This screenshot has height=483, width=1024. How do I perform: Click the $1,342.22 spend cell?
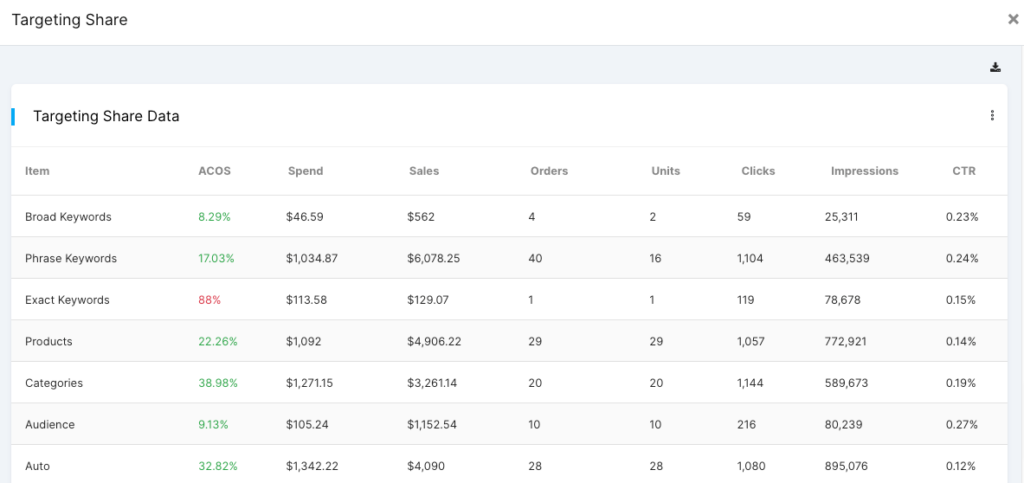click(312, 467)
